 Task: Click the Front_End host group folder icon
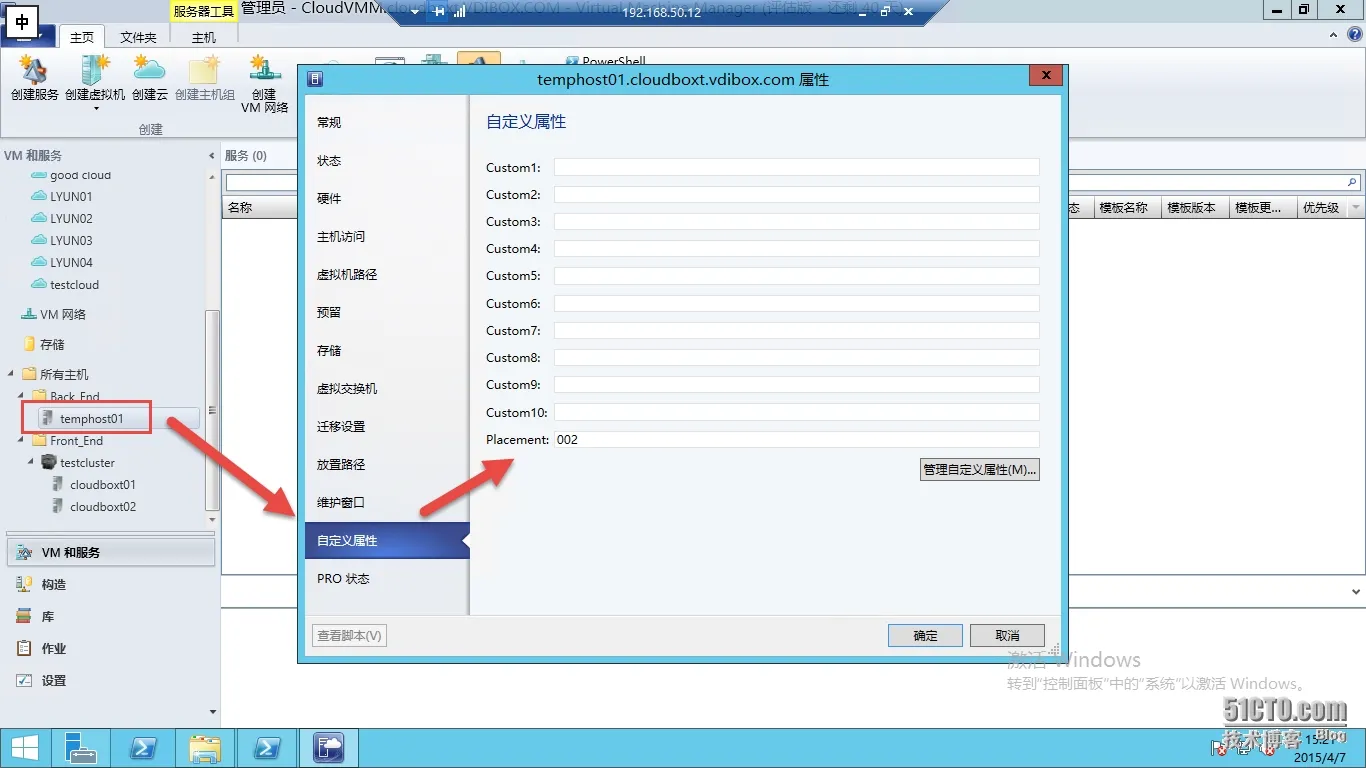pos(39,441)
